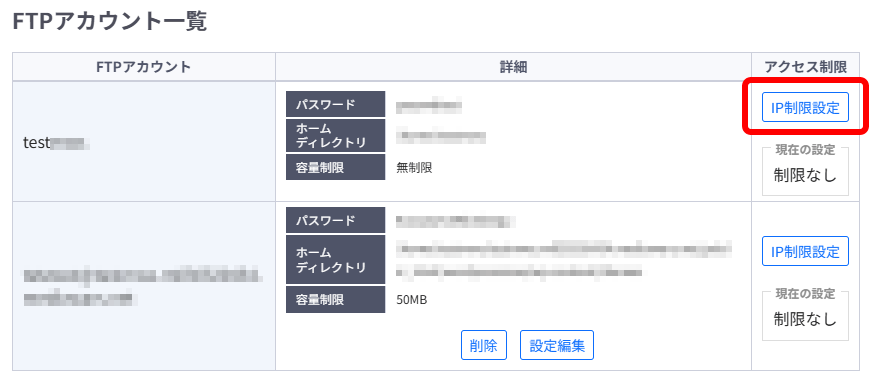The width and height of the screenshot is (873, 389).
Task: Click the パスワード label in the first row
Action: (x=335, y=104)
